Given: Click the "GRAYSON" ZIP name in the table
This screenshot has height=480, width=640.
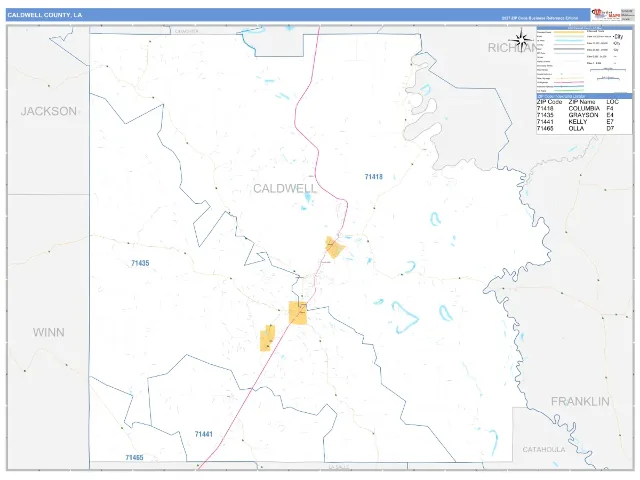Looking at the screenshot, I should coord(583,115).
